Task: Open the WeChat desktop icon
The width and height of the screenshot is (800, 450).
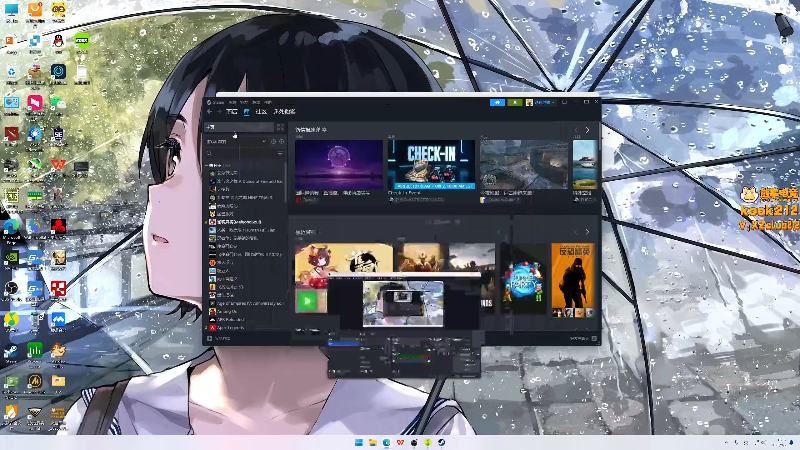Action: (x=58, y=106)
